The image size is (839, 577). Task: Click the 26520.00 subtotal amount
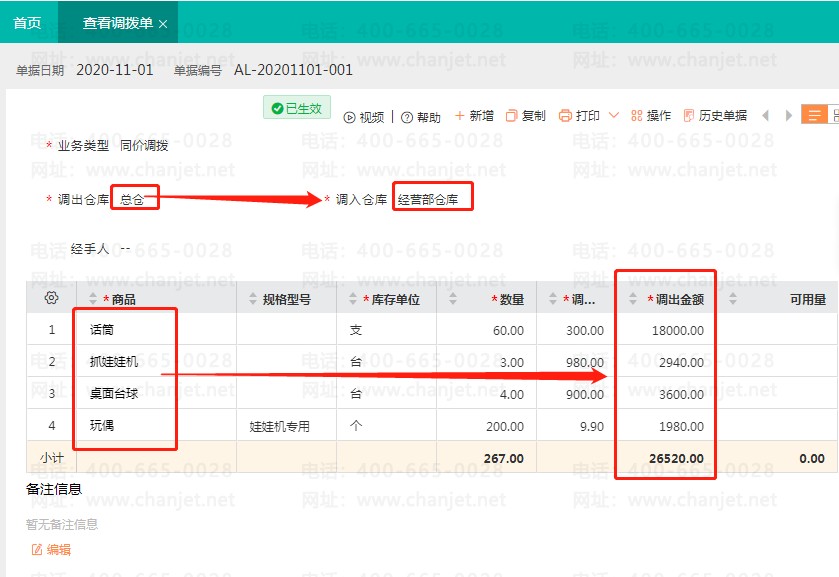[x=676, y=459]
